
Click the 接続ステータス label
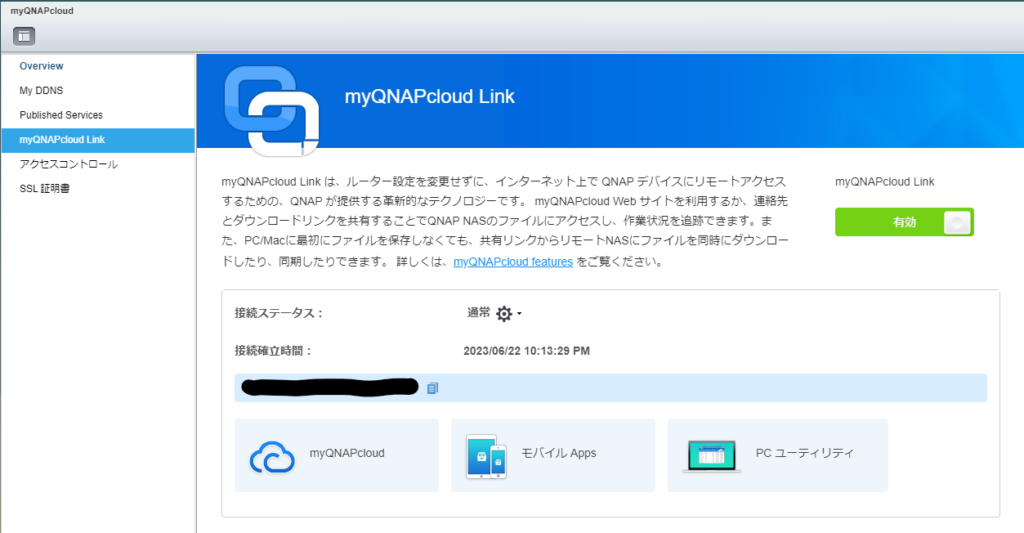click(279, 314)
